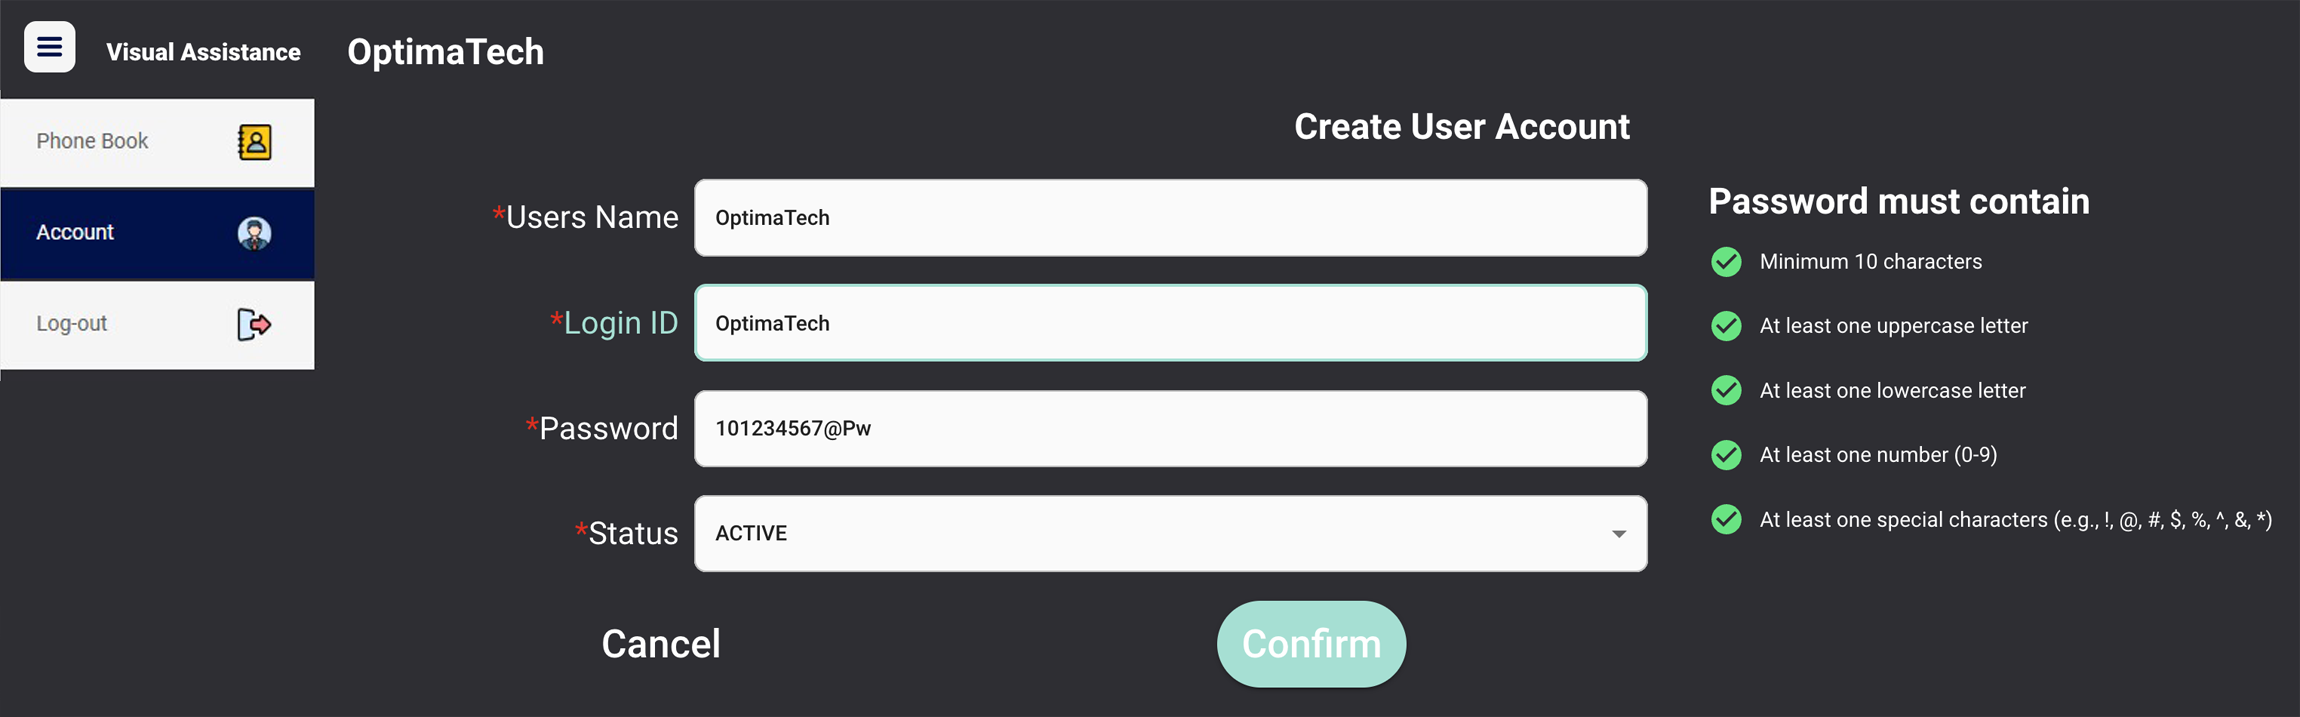Click the Phone Book contact icon
The image size is (2300, 717).
tap(254, 142)
